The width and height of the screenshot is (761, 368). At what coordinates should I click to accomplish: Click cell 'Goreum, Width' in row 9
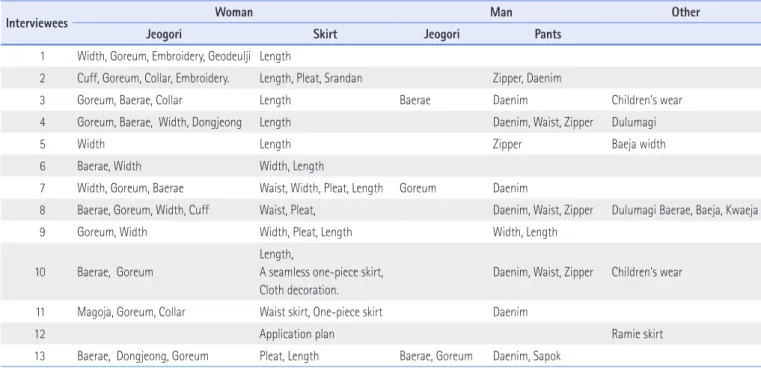point(112,232)
